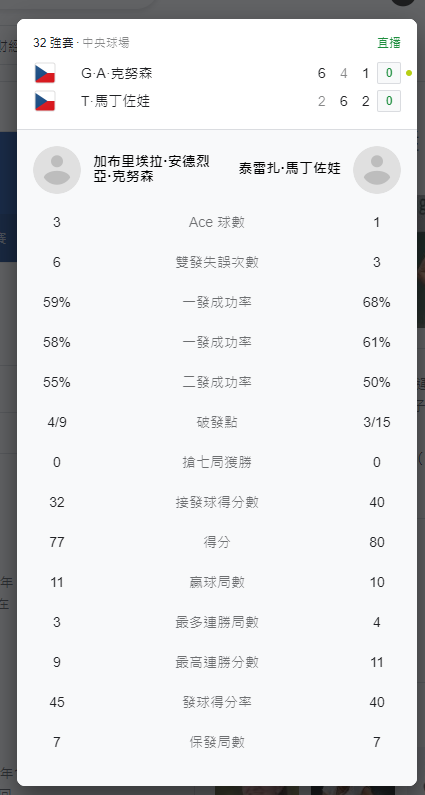425x795 pixels.
Task: Click the current game score box for 克努森
Action: [x=389, y=74]
